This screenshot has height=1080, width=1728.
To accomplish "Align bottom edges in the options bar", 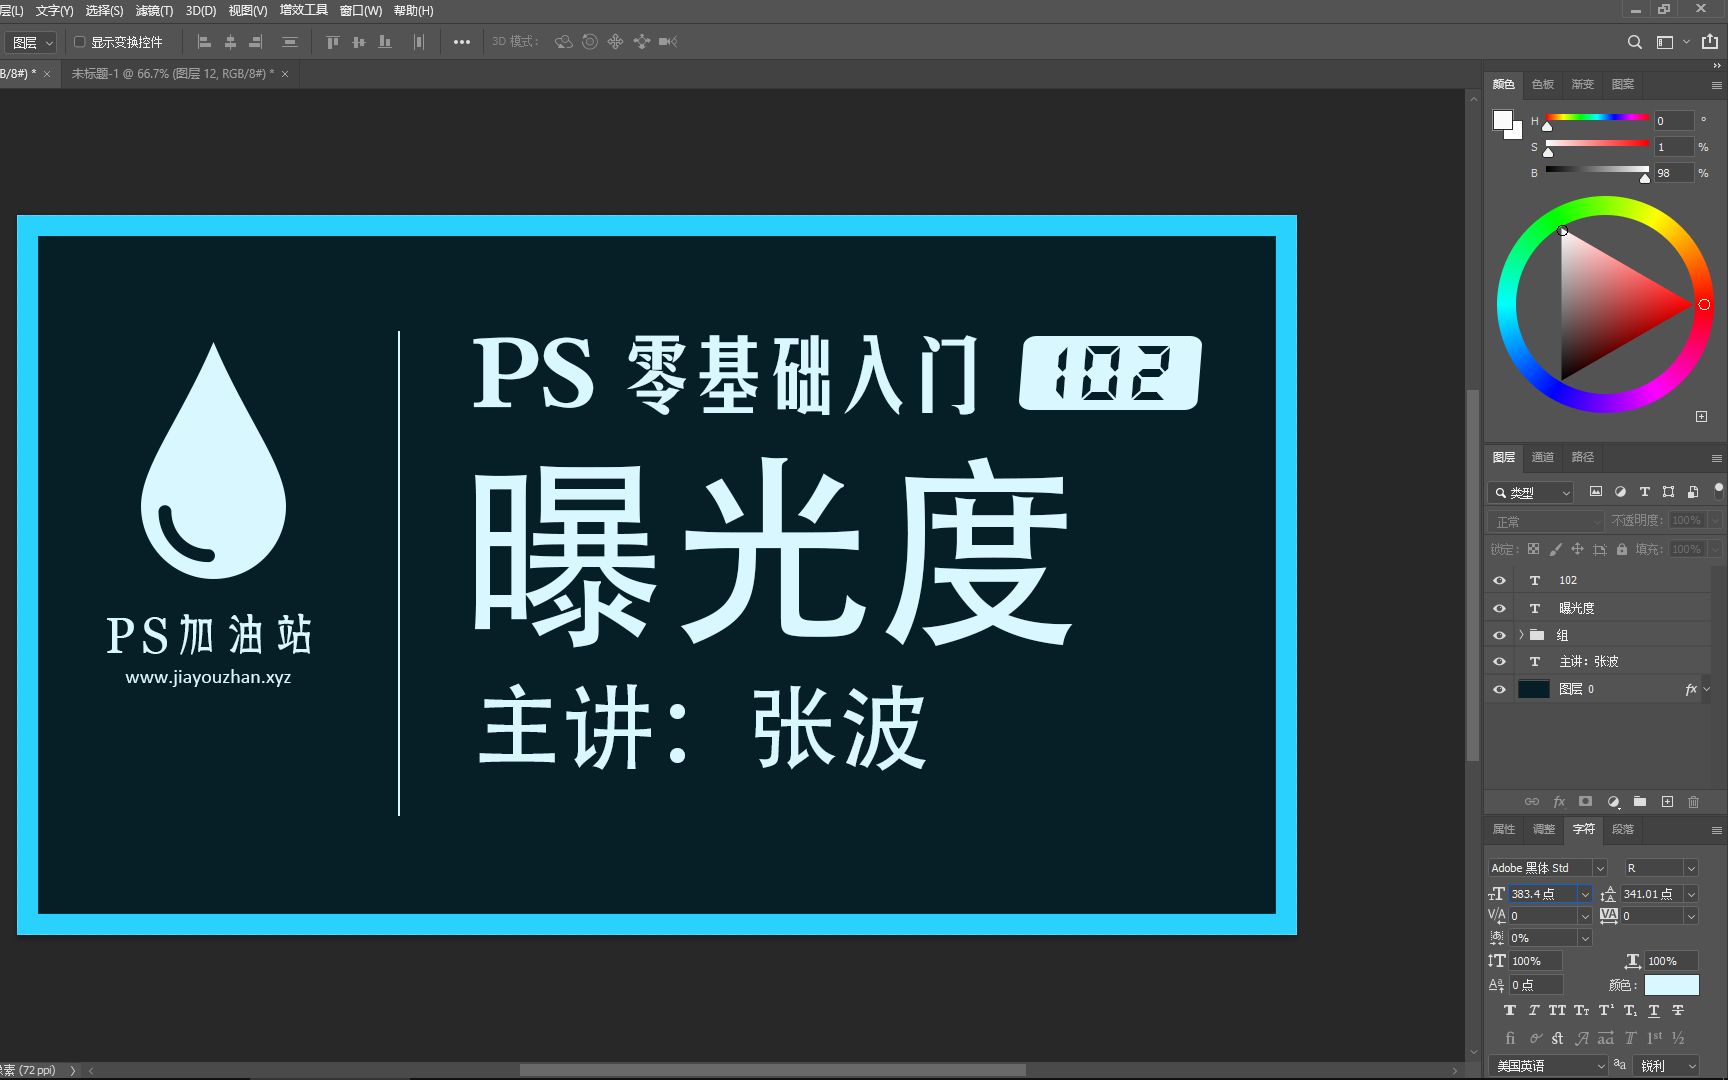I will [385, 42].
